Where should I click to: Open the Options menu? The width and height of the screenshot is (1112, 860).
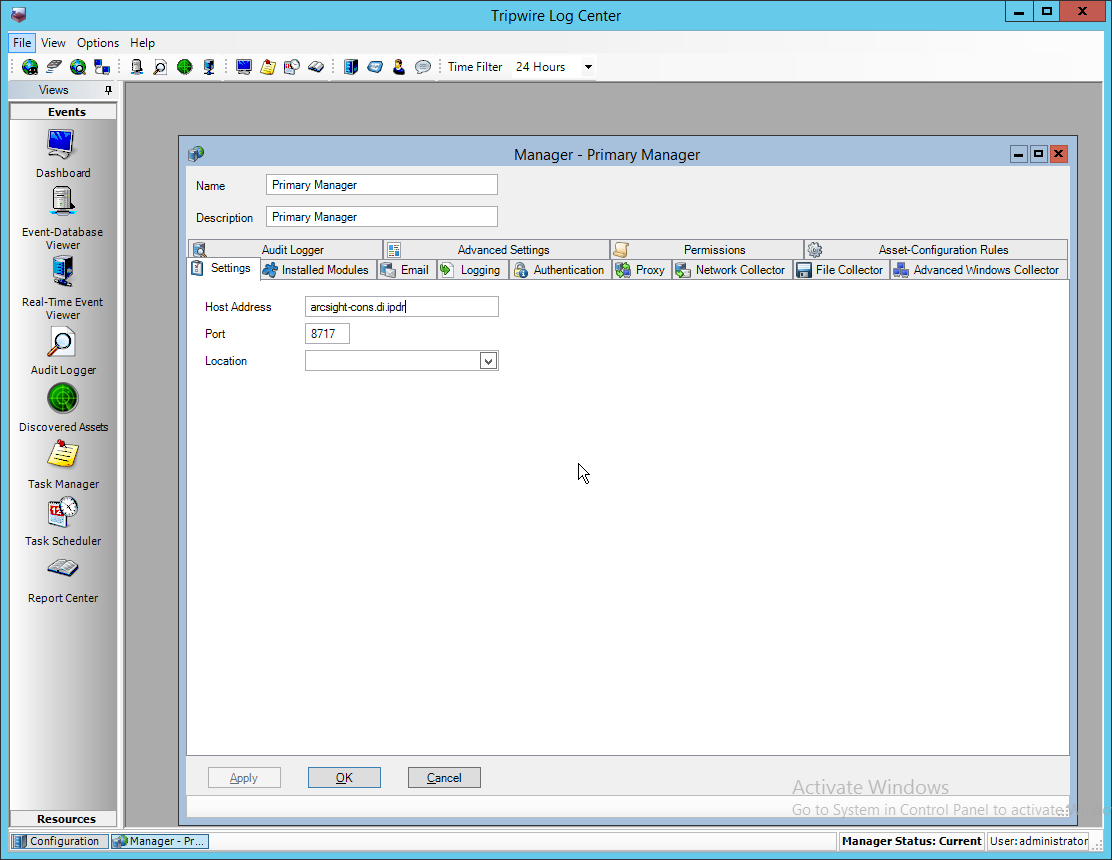point(98,43)
